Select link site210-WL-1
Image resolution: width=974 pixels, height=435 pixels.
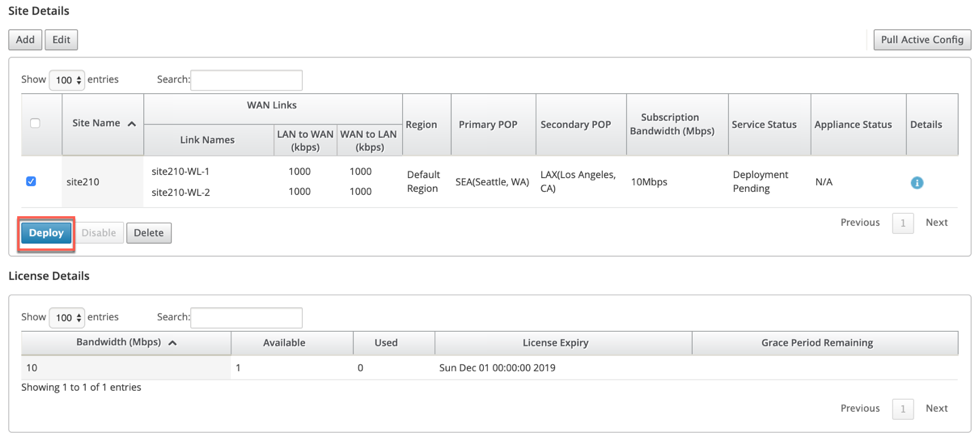pos(180,172)
